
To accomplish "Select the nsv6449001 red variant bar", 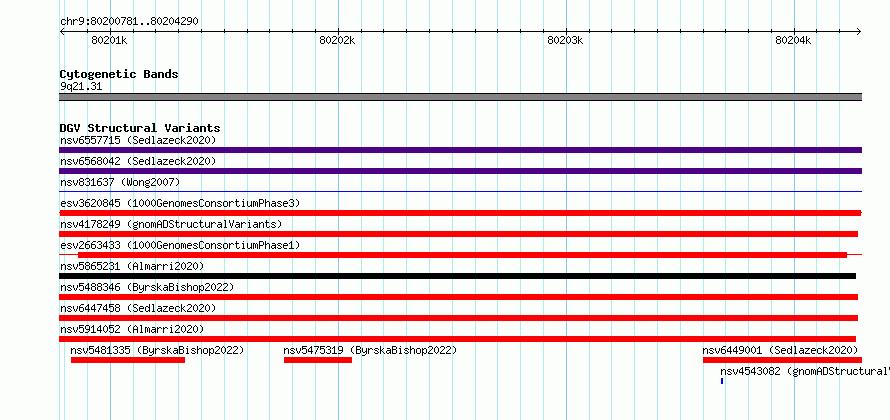I will pyautogui.click(x=782, y=360).
